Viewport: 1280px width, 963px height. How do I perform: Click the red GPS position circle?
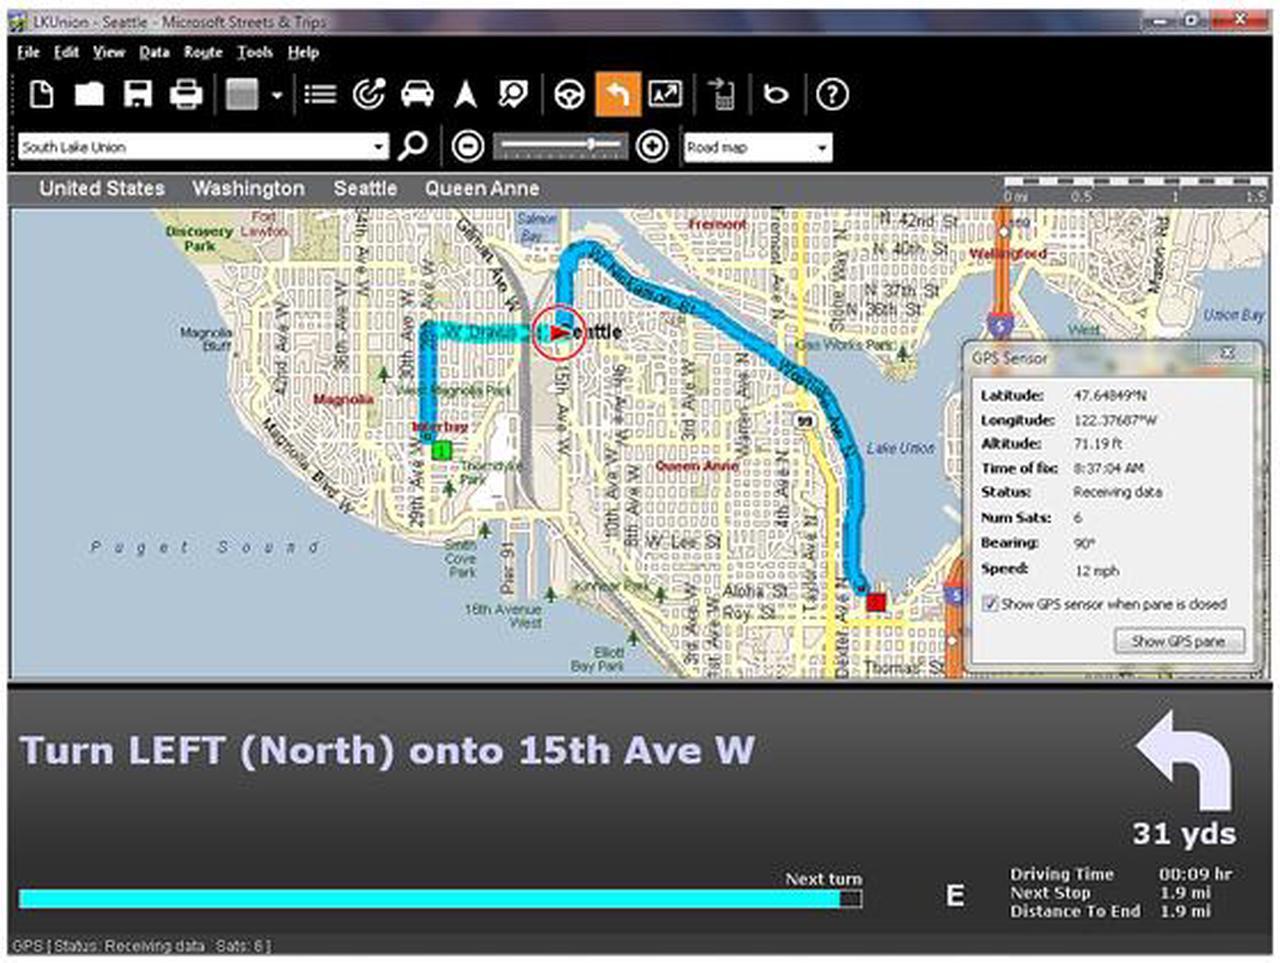pos(558,332)
